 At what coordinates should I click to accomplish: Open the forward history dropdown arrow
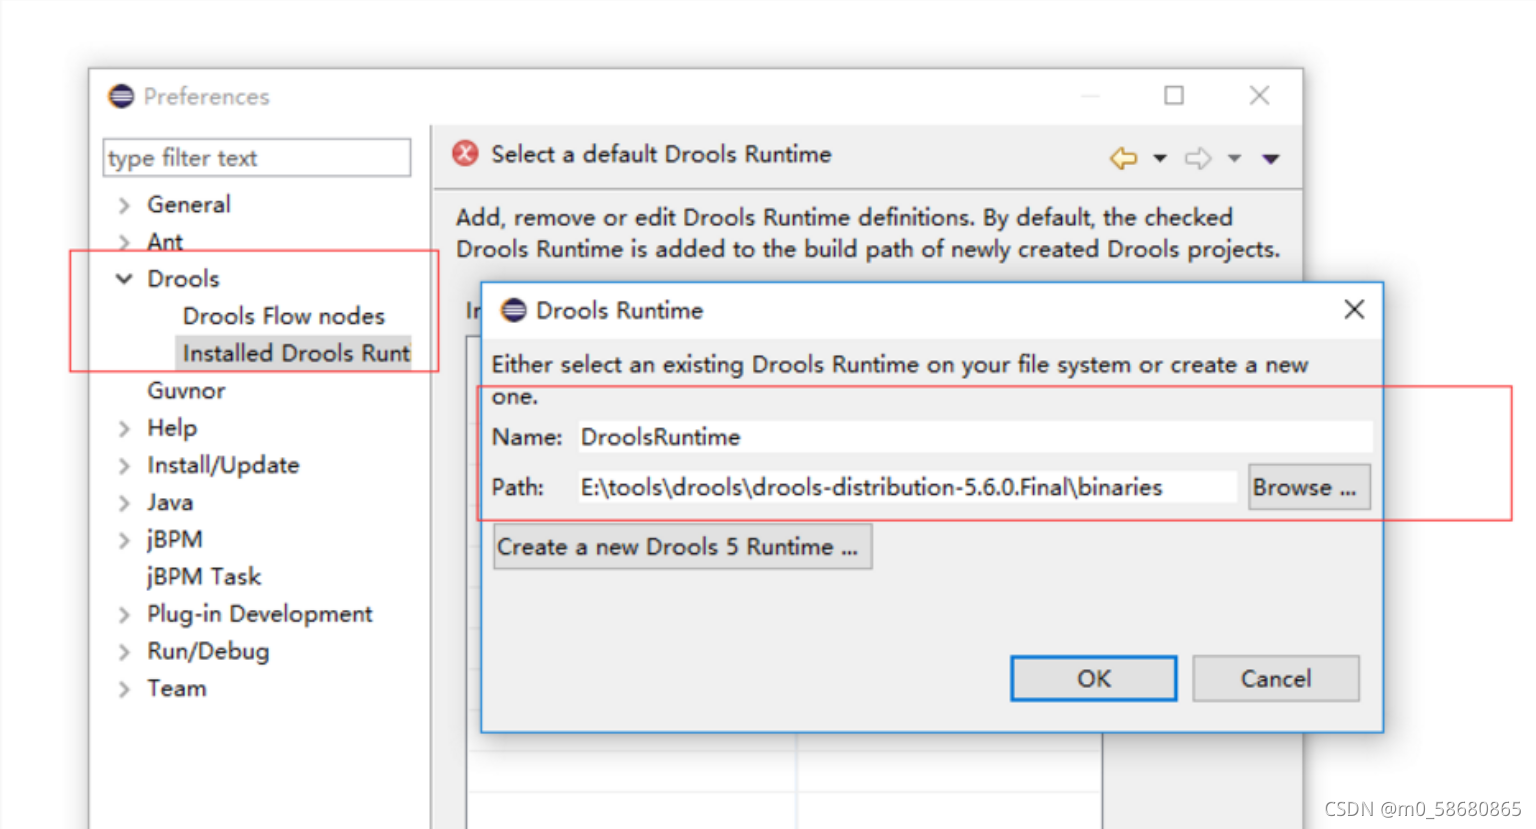(x=1235, y=158)
